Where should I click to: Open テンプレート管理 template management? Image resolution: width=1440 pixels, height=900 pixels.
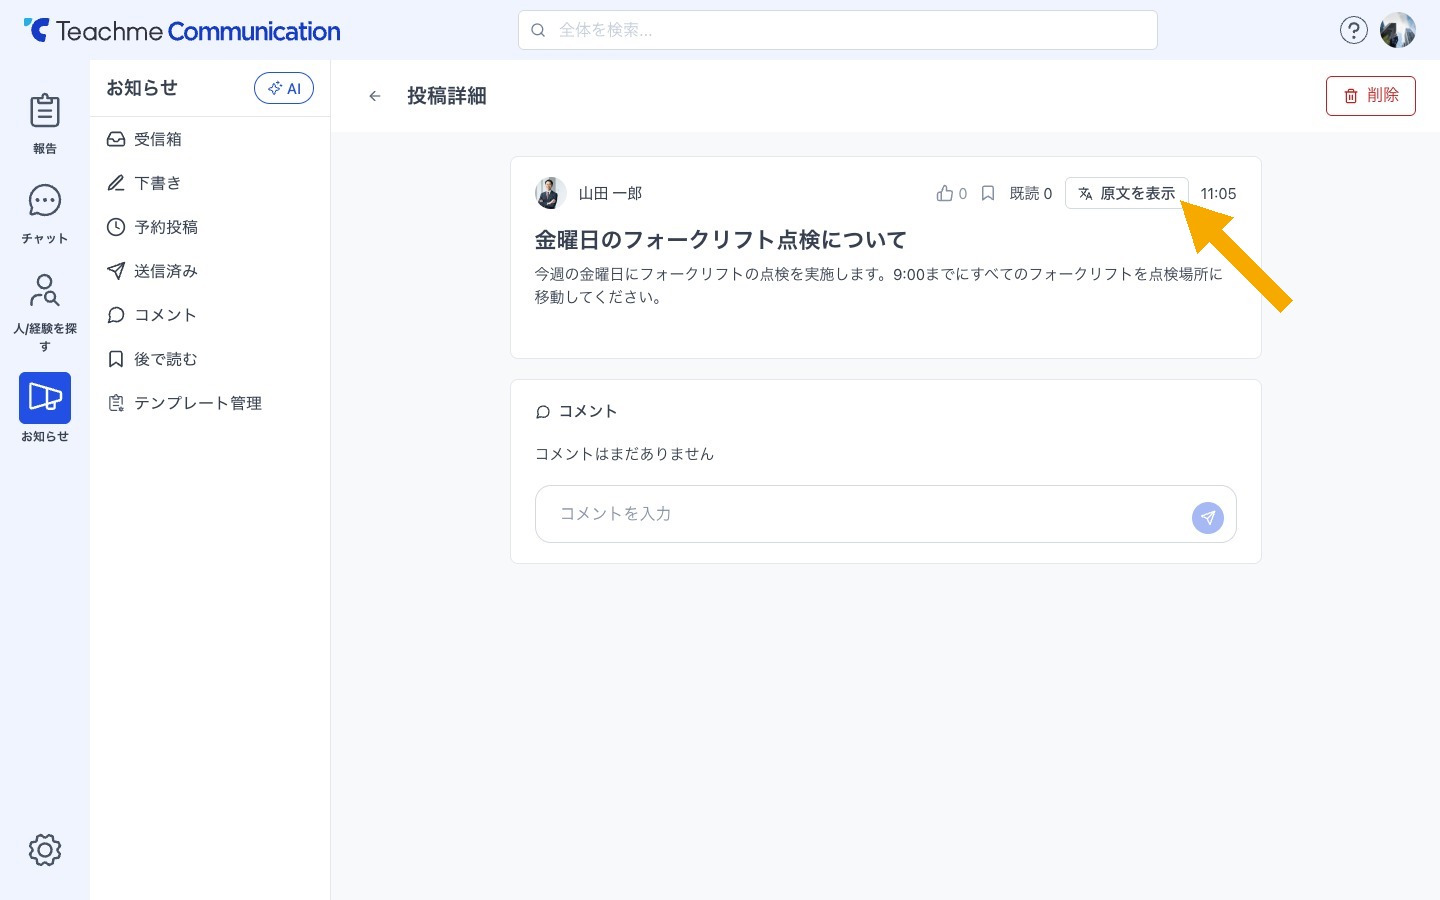point(210,403)
